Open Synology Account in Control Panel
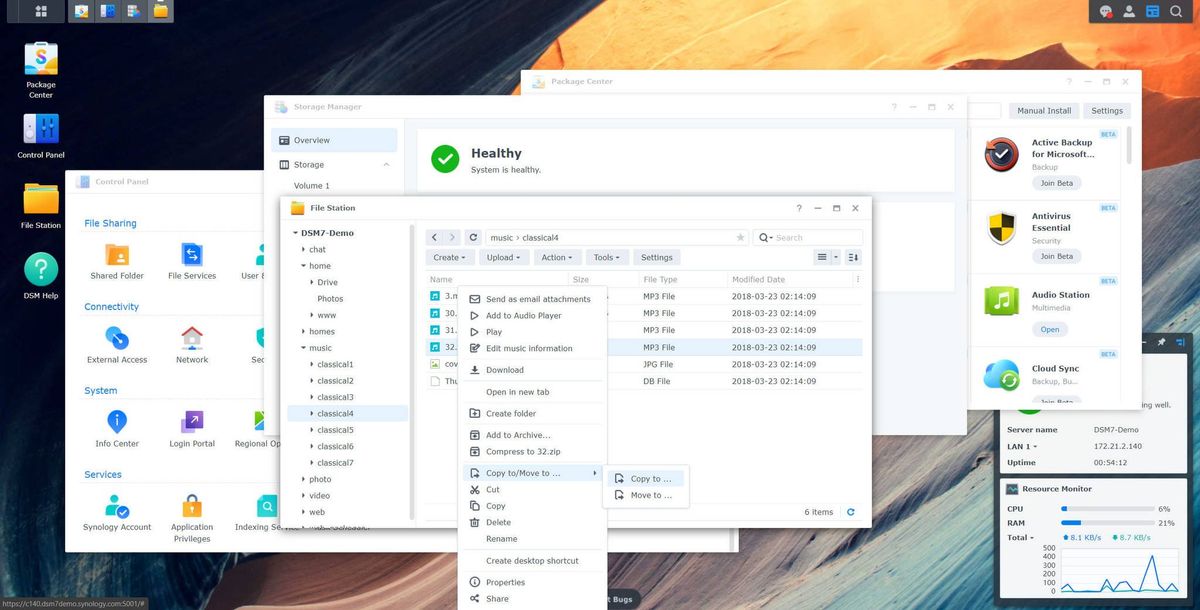Viewport: 1200px width, 610px height. pos(117,513)
